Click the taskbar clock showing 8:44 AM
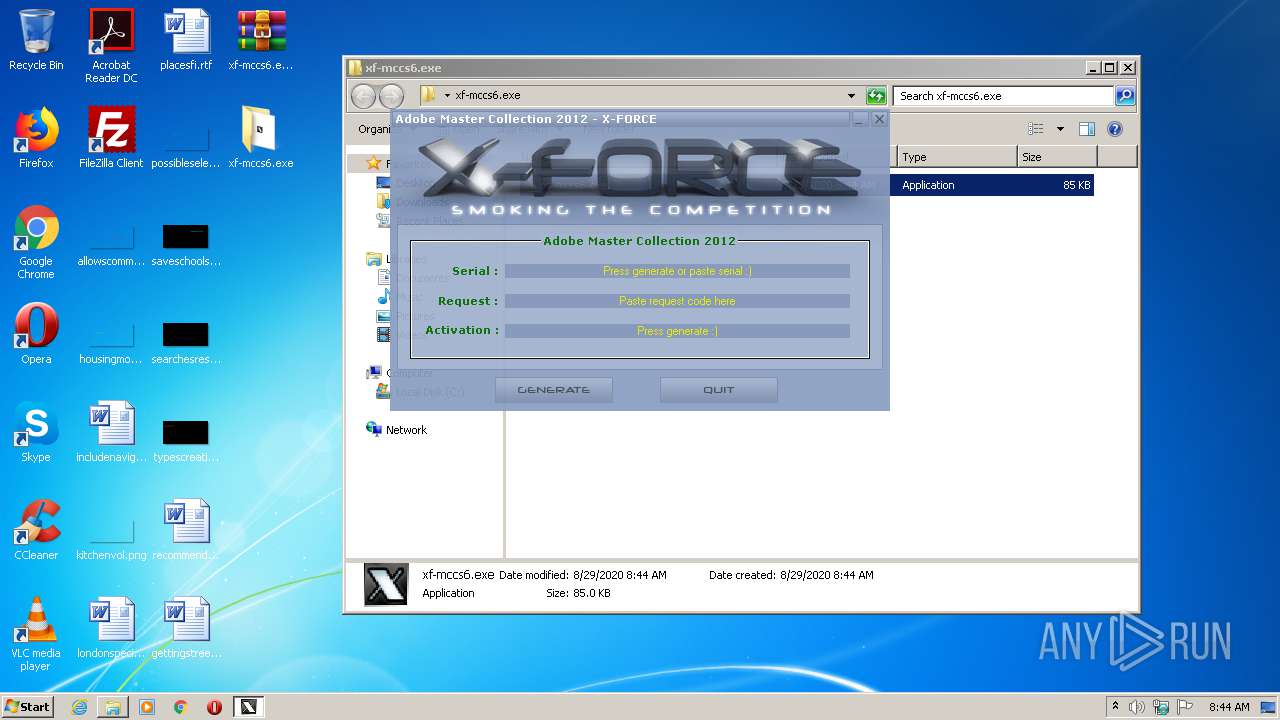 pos(1228,707)
